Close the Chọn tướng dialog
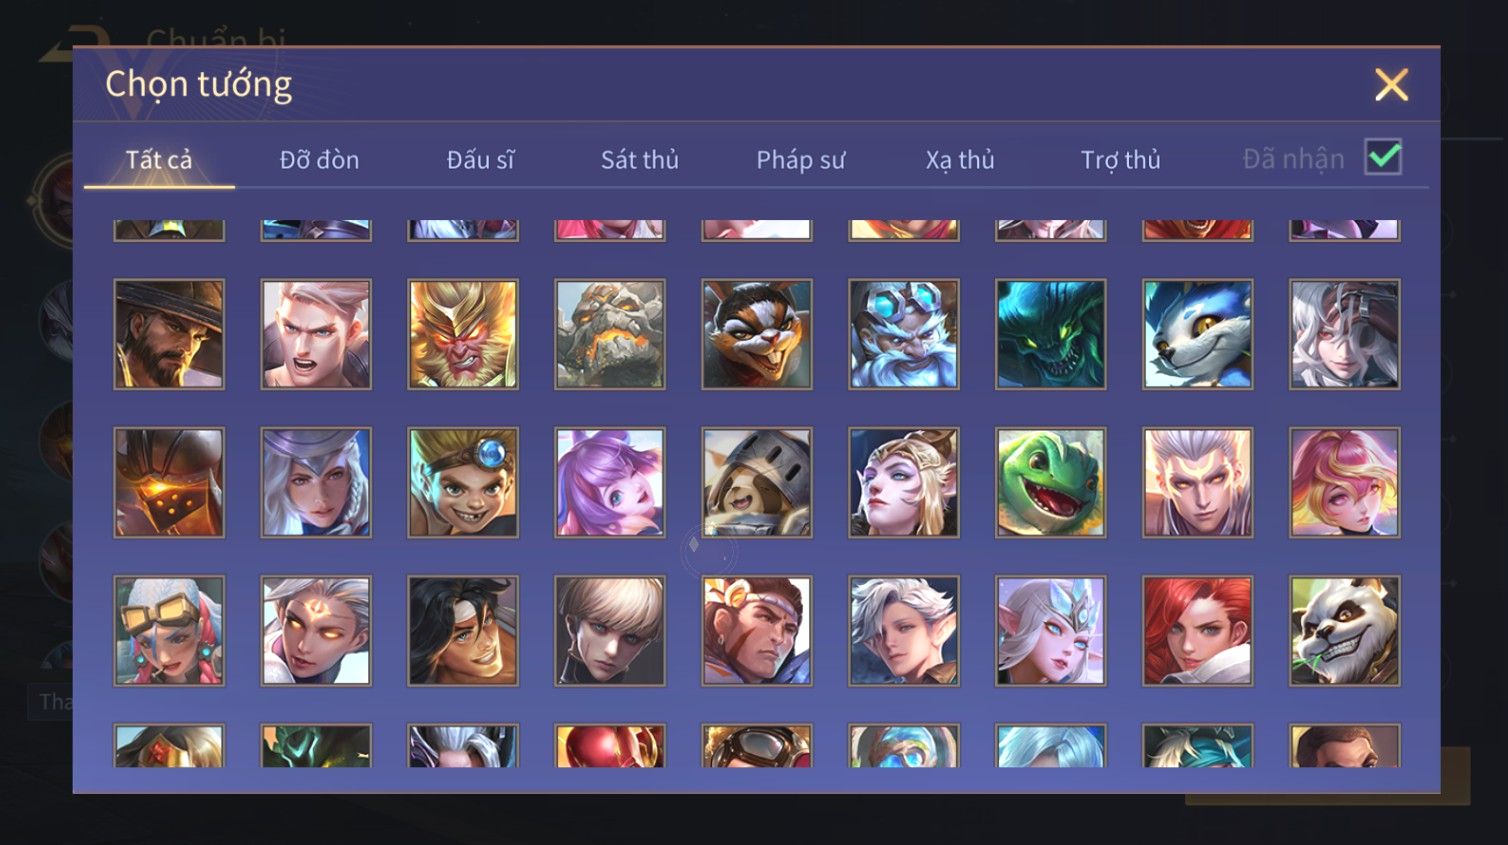1508x845 pixels. (x=1391, y=85)
